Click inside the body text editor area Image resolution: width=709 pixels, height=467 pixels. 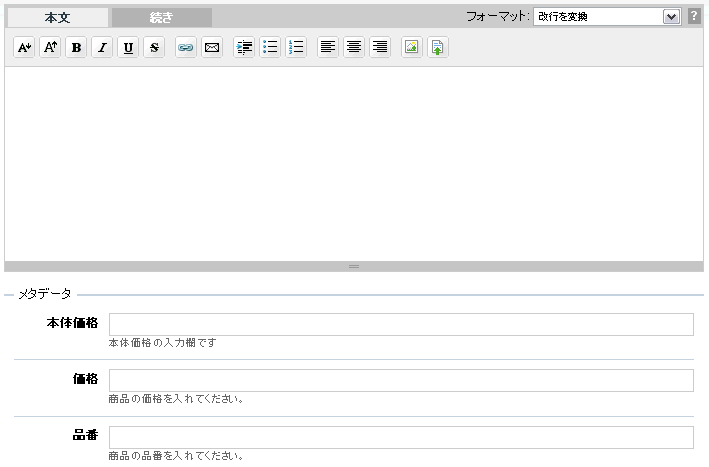pyautogui.click(x=354, y=164)
